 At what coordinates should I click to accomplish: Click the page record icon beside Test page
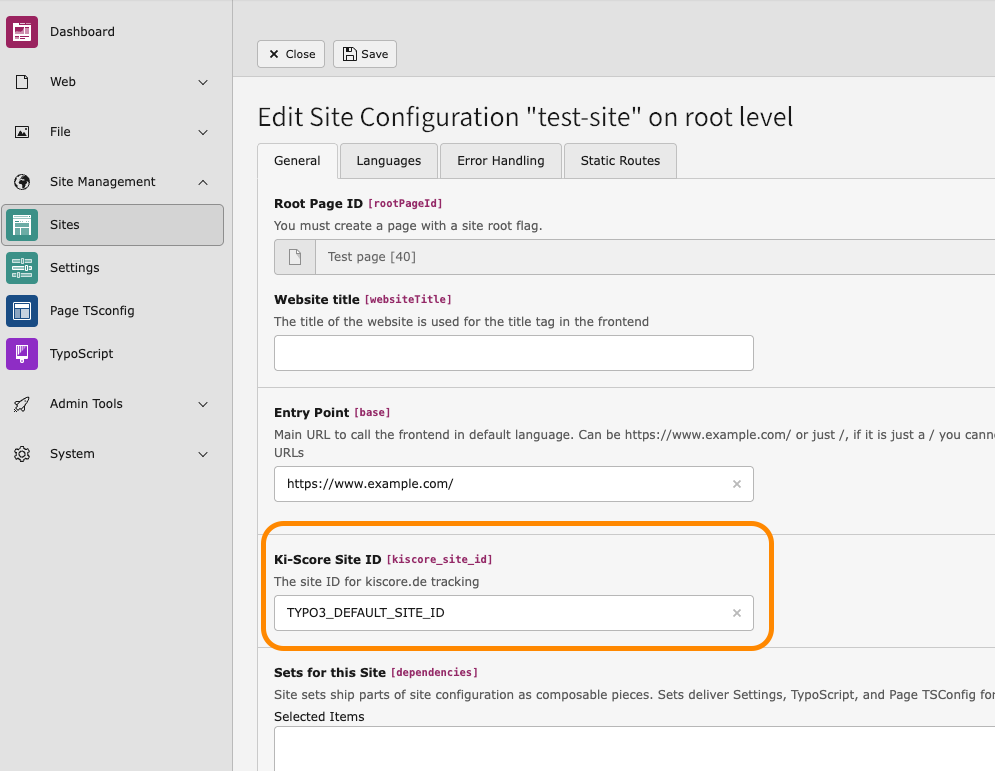tap(294, 256)
